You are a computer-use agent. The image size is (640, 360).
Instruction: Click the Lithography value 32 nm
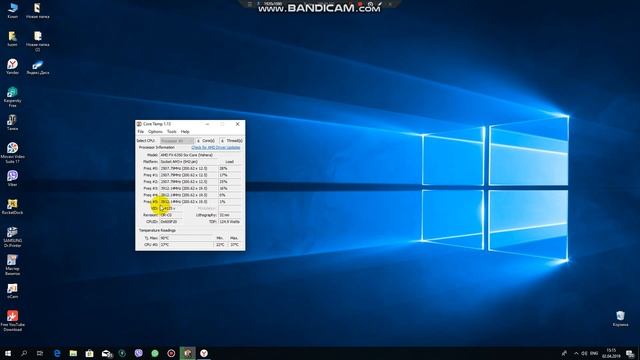[x=230, y=215]
